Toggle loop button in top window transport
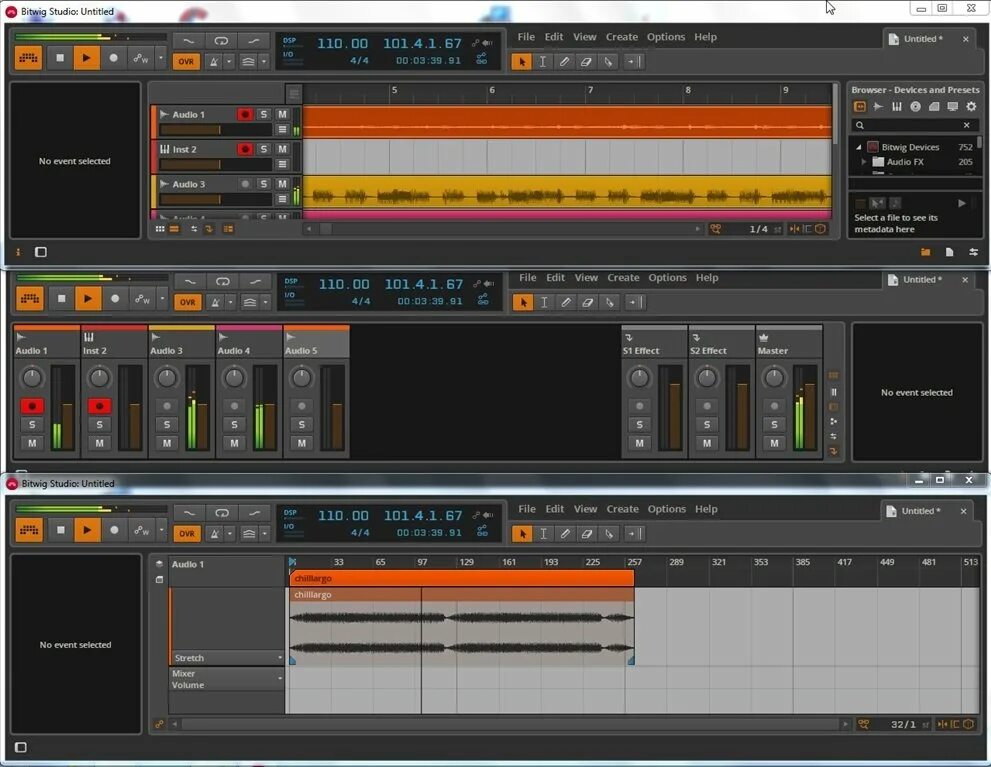 click(221, 41)
